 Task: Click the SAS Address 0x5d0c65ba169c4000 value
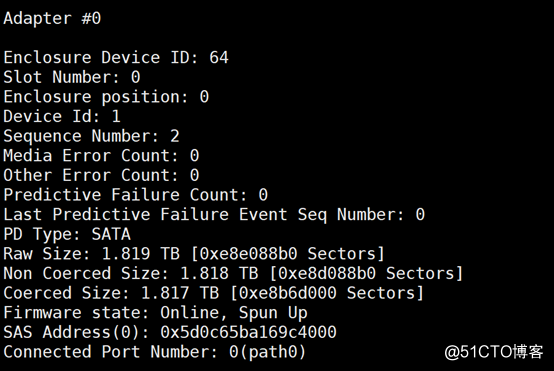point(248,332)
